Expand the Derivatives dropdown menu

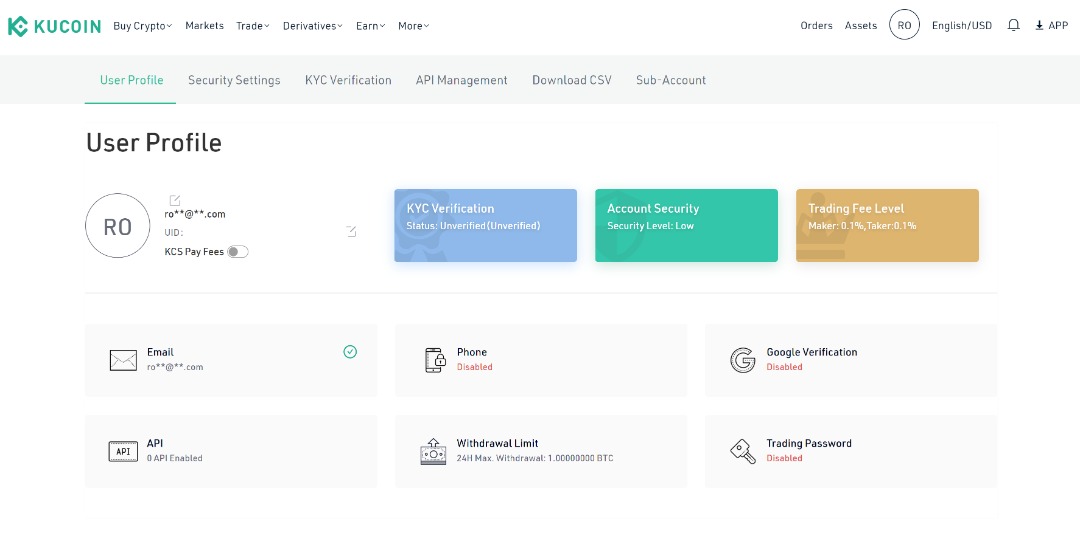(312, 26)
